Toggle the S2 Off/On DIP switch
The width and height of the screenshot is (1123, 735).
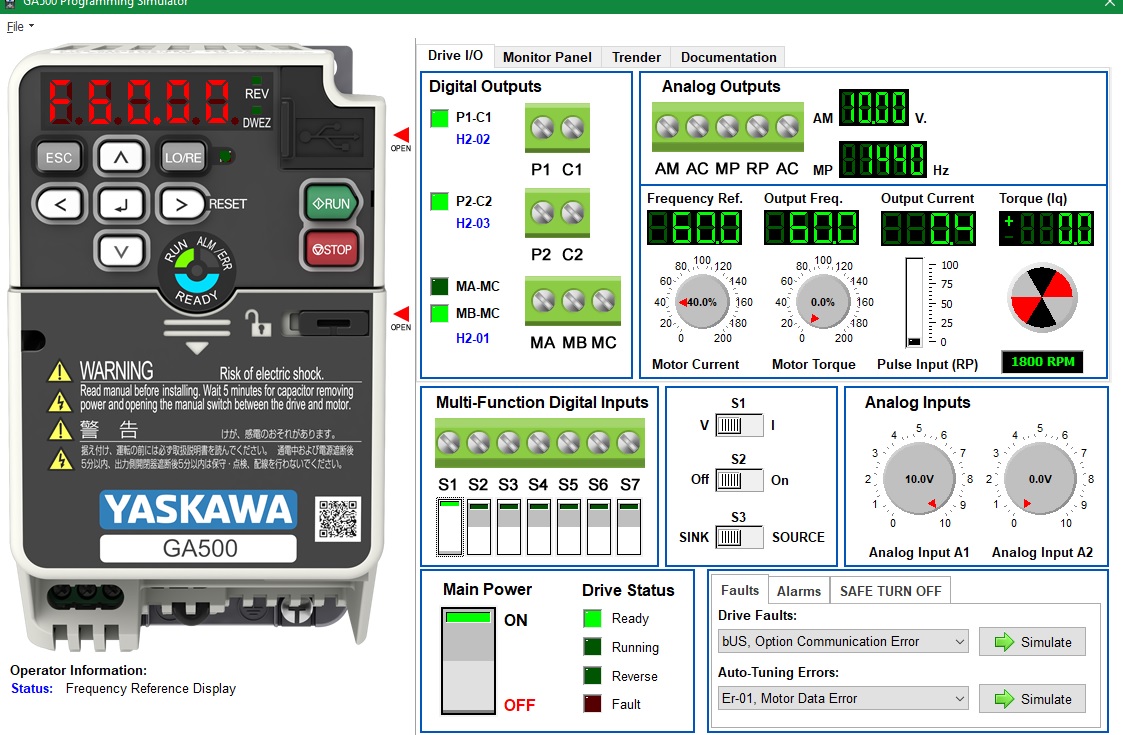739,480
